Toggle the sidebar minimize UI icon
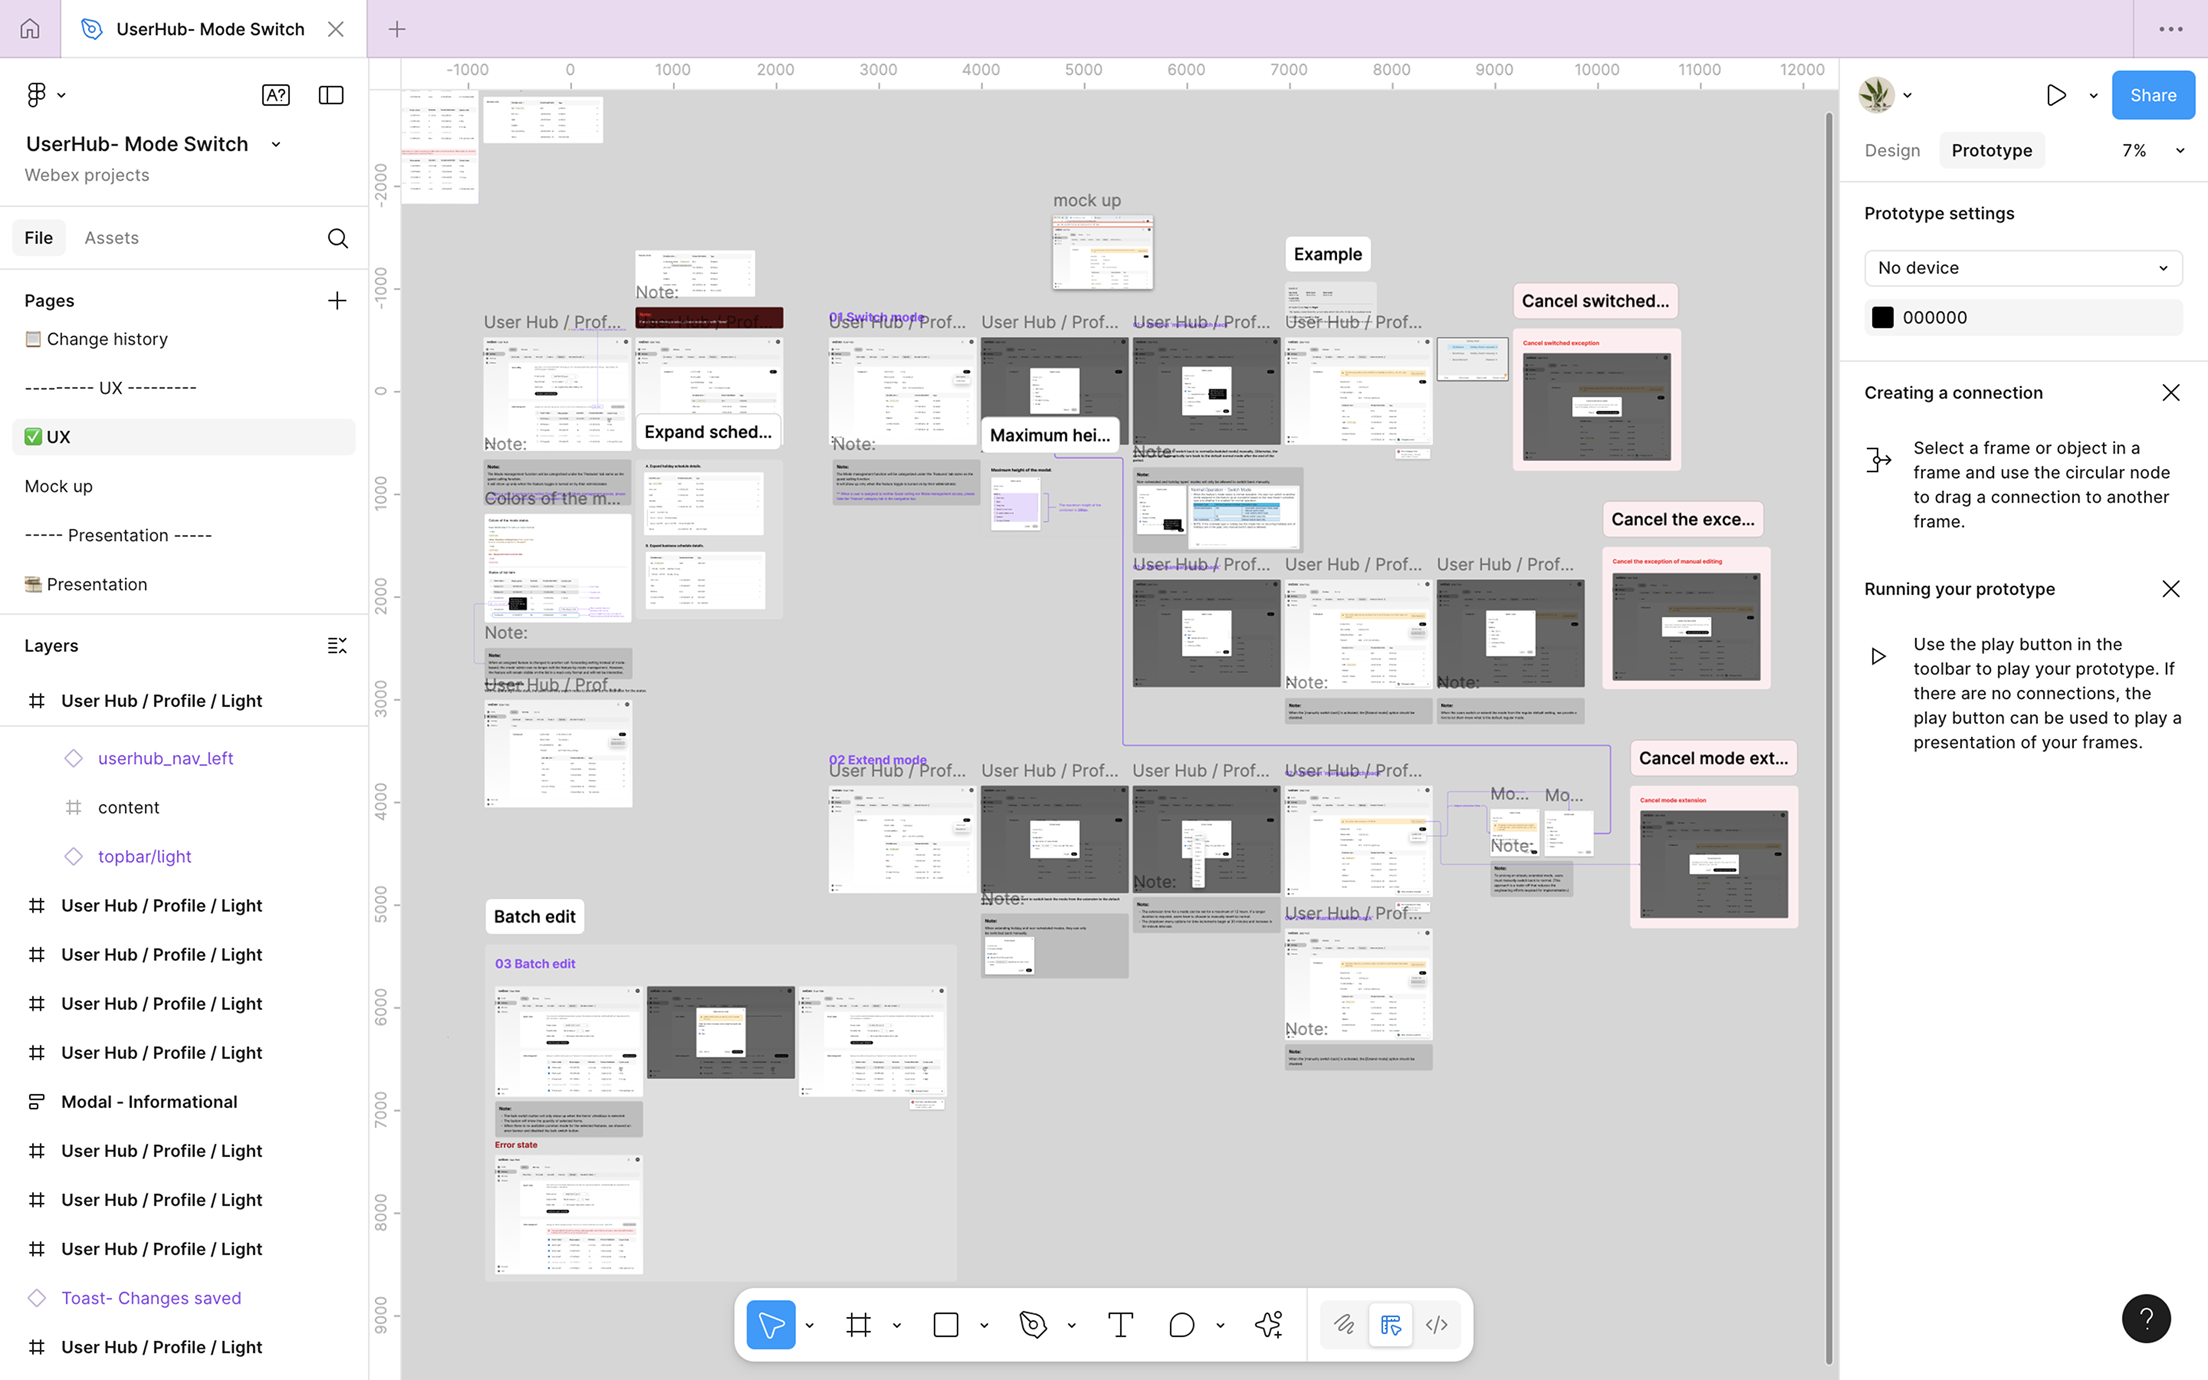The height and width of the screenshot is (1380, 2208). pyautogui.click(x=331, y=95)
